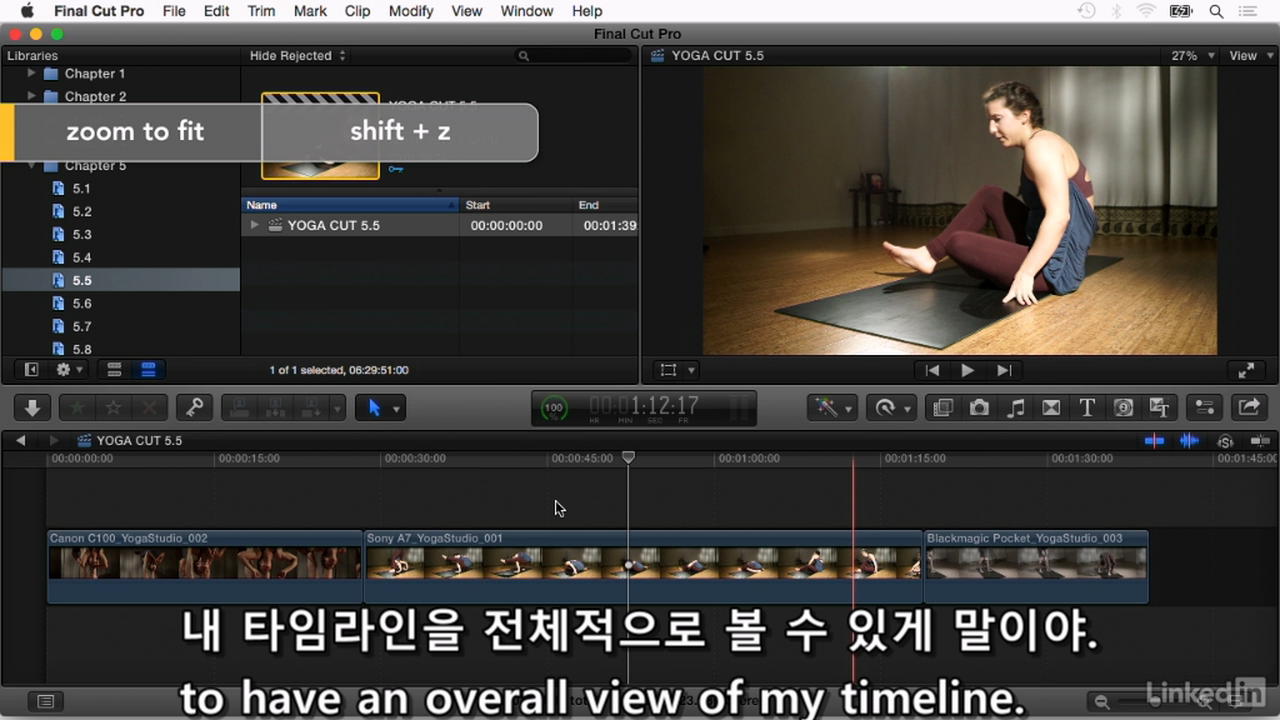The height and width of the screenshot is (720, 1280).
Task: Switch browser to filmstrip view
Action: click(114, 370)
